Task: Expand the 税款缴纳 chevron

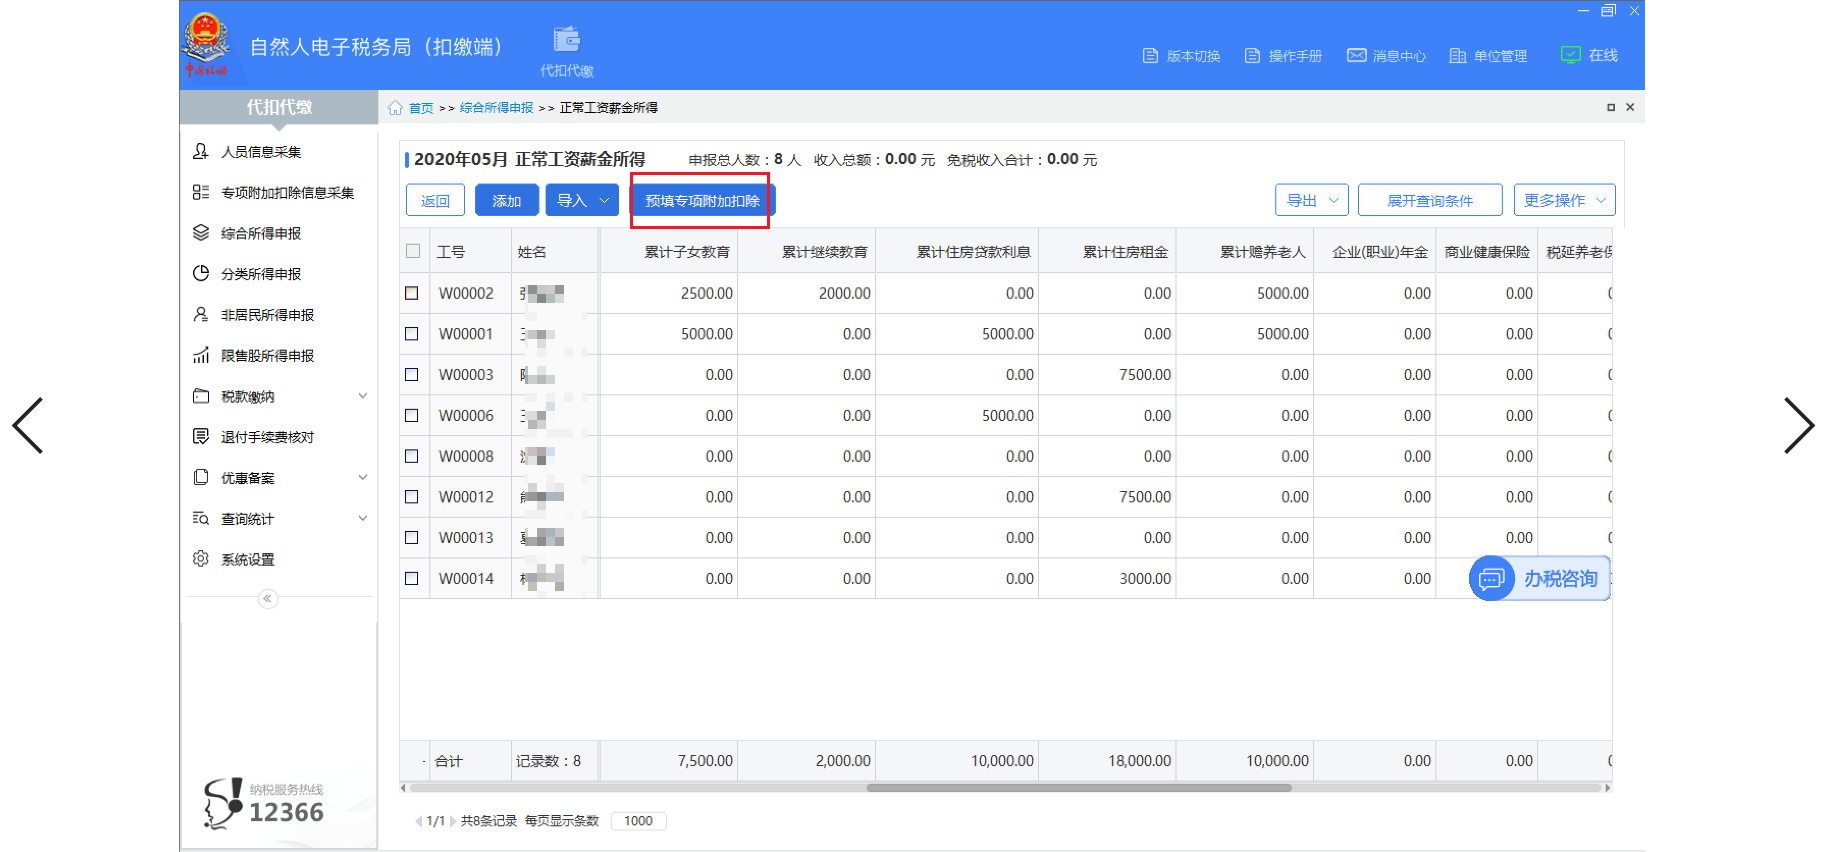Action: (x=363, y=396)
